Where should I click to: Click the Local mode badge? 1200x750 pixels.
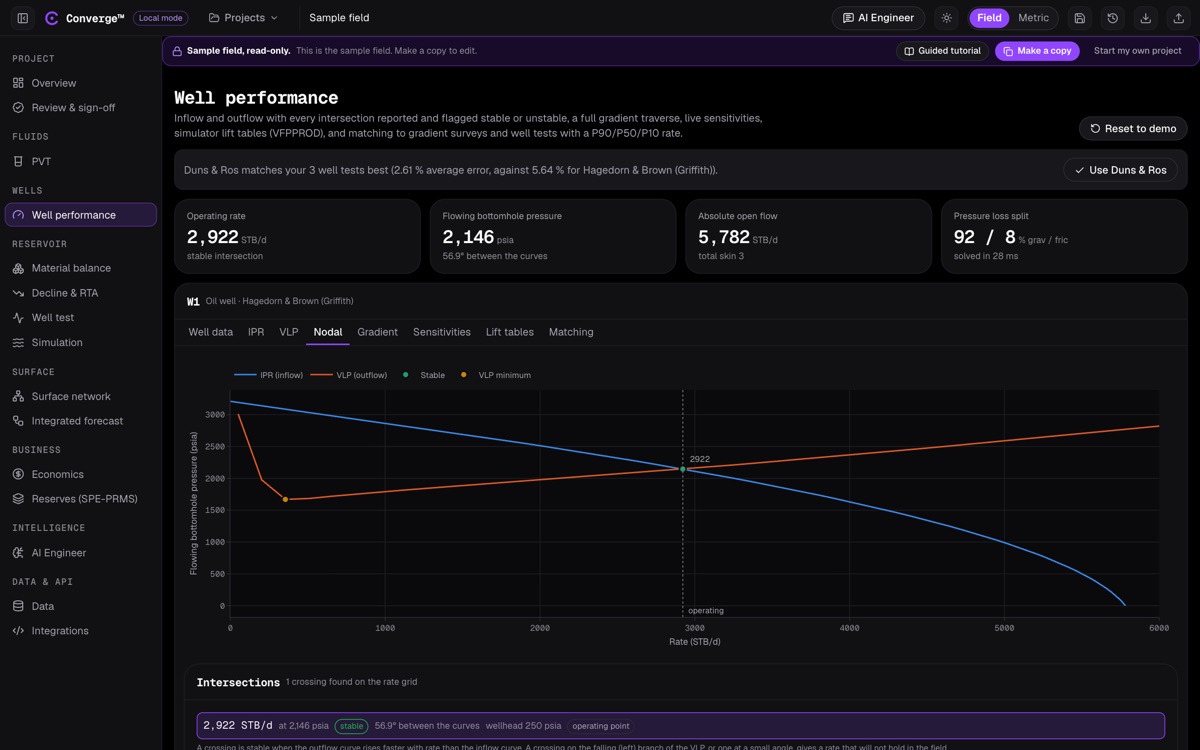click(161, 18)
